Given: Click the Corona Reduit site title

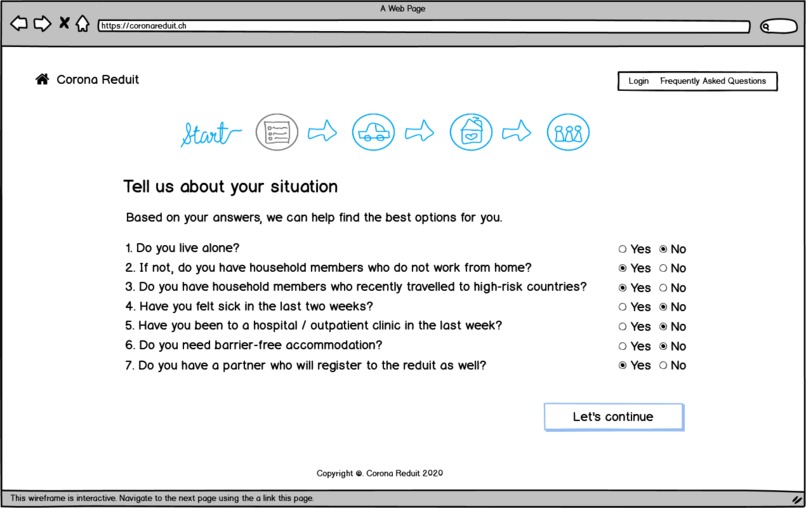Looking at the screenshot, I should [98, 80].
